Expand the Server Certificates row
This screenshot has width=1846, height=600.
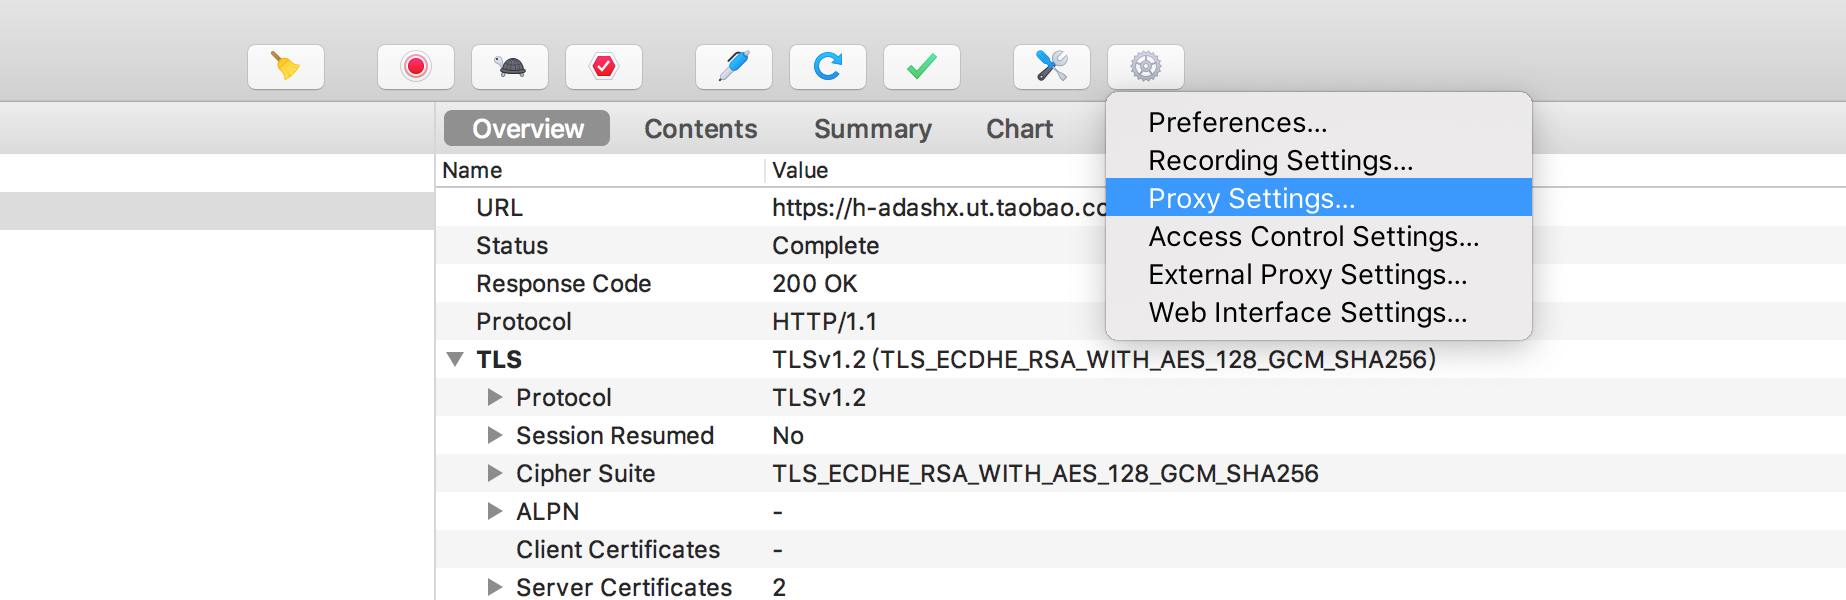click(494, 587)
